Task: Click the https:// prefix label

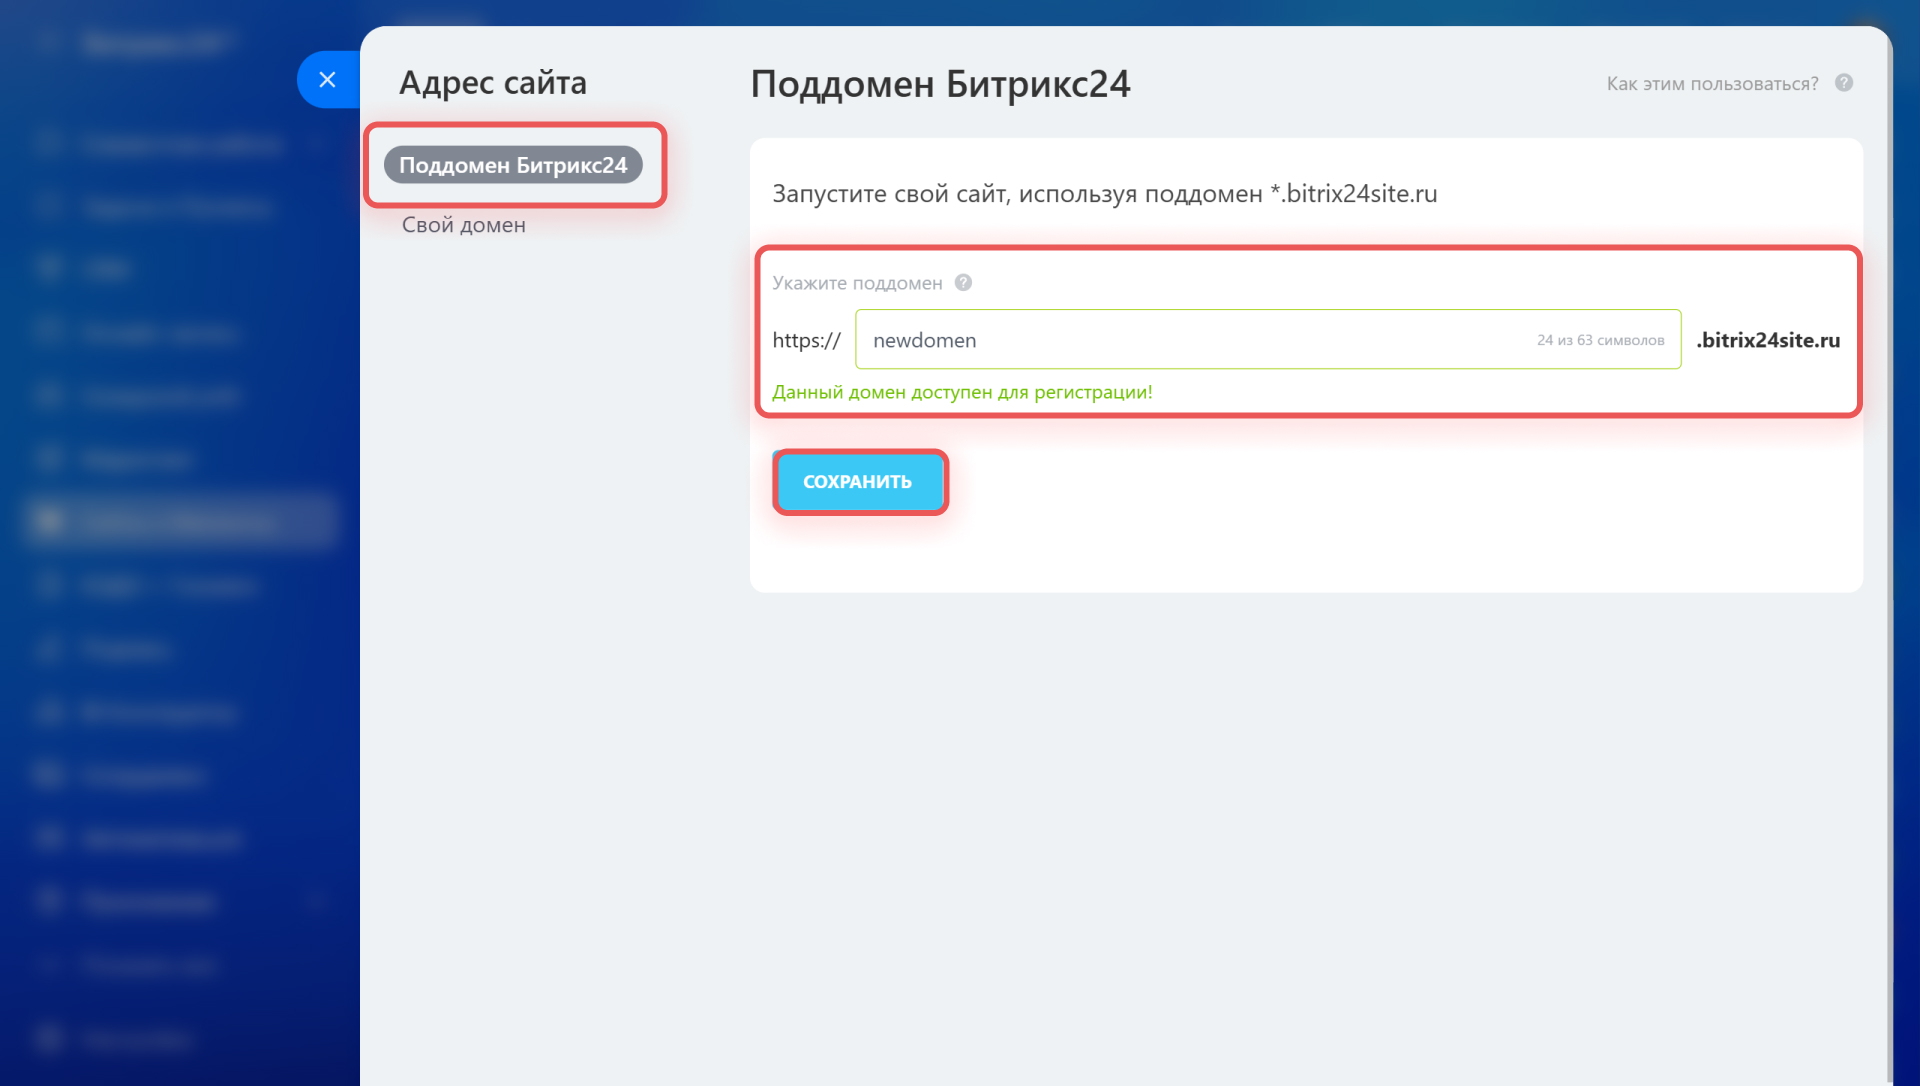Action: pos(806,340)
